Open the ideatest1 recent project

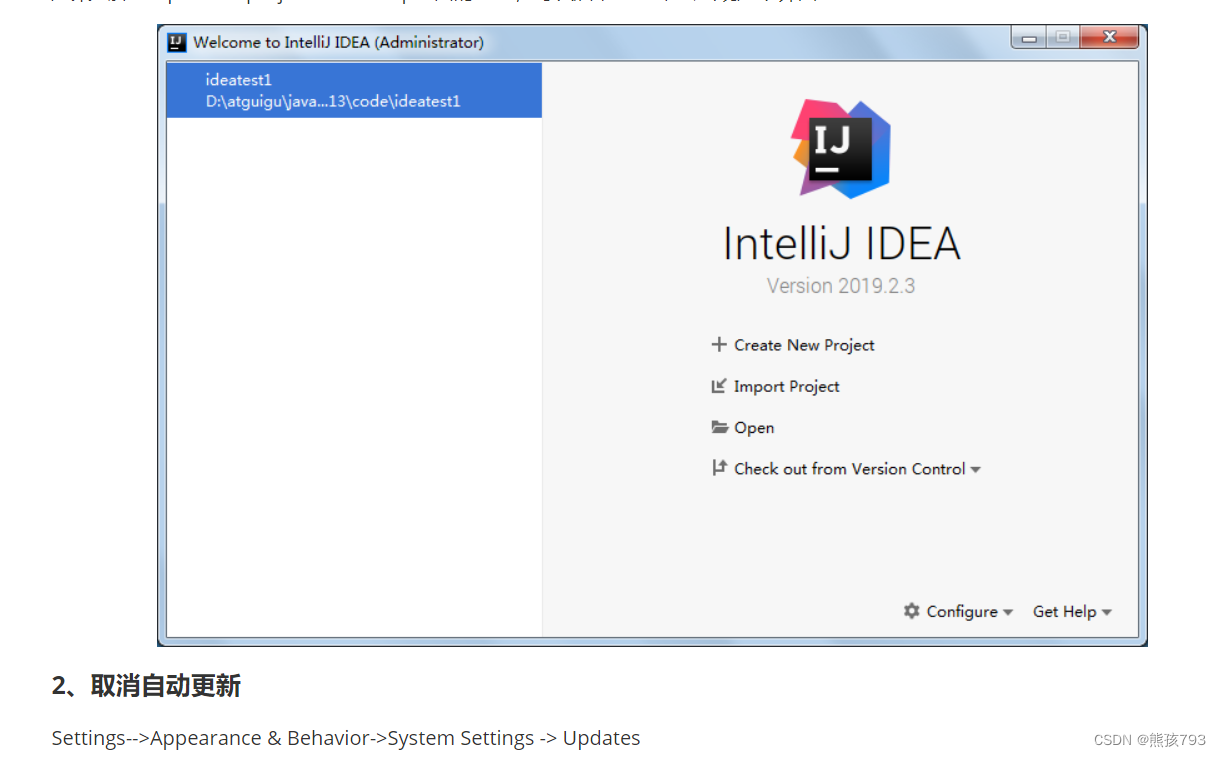coord(354,90)
